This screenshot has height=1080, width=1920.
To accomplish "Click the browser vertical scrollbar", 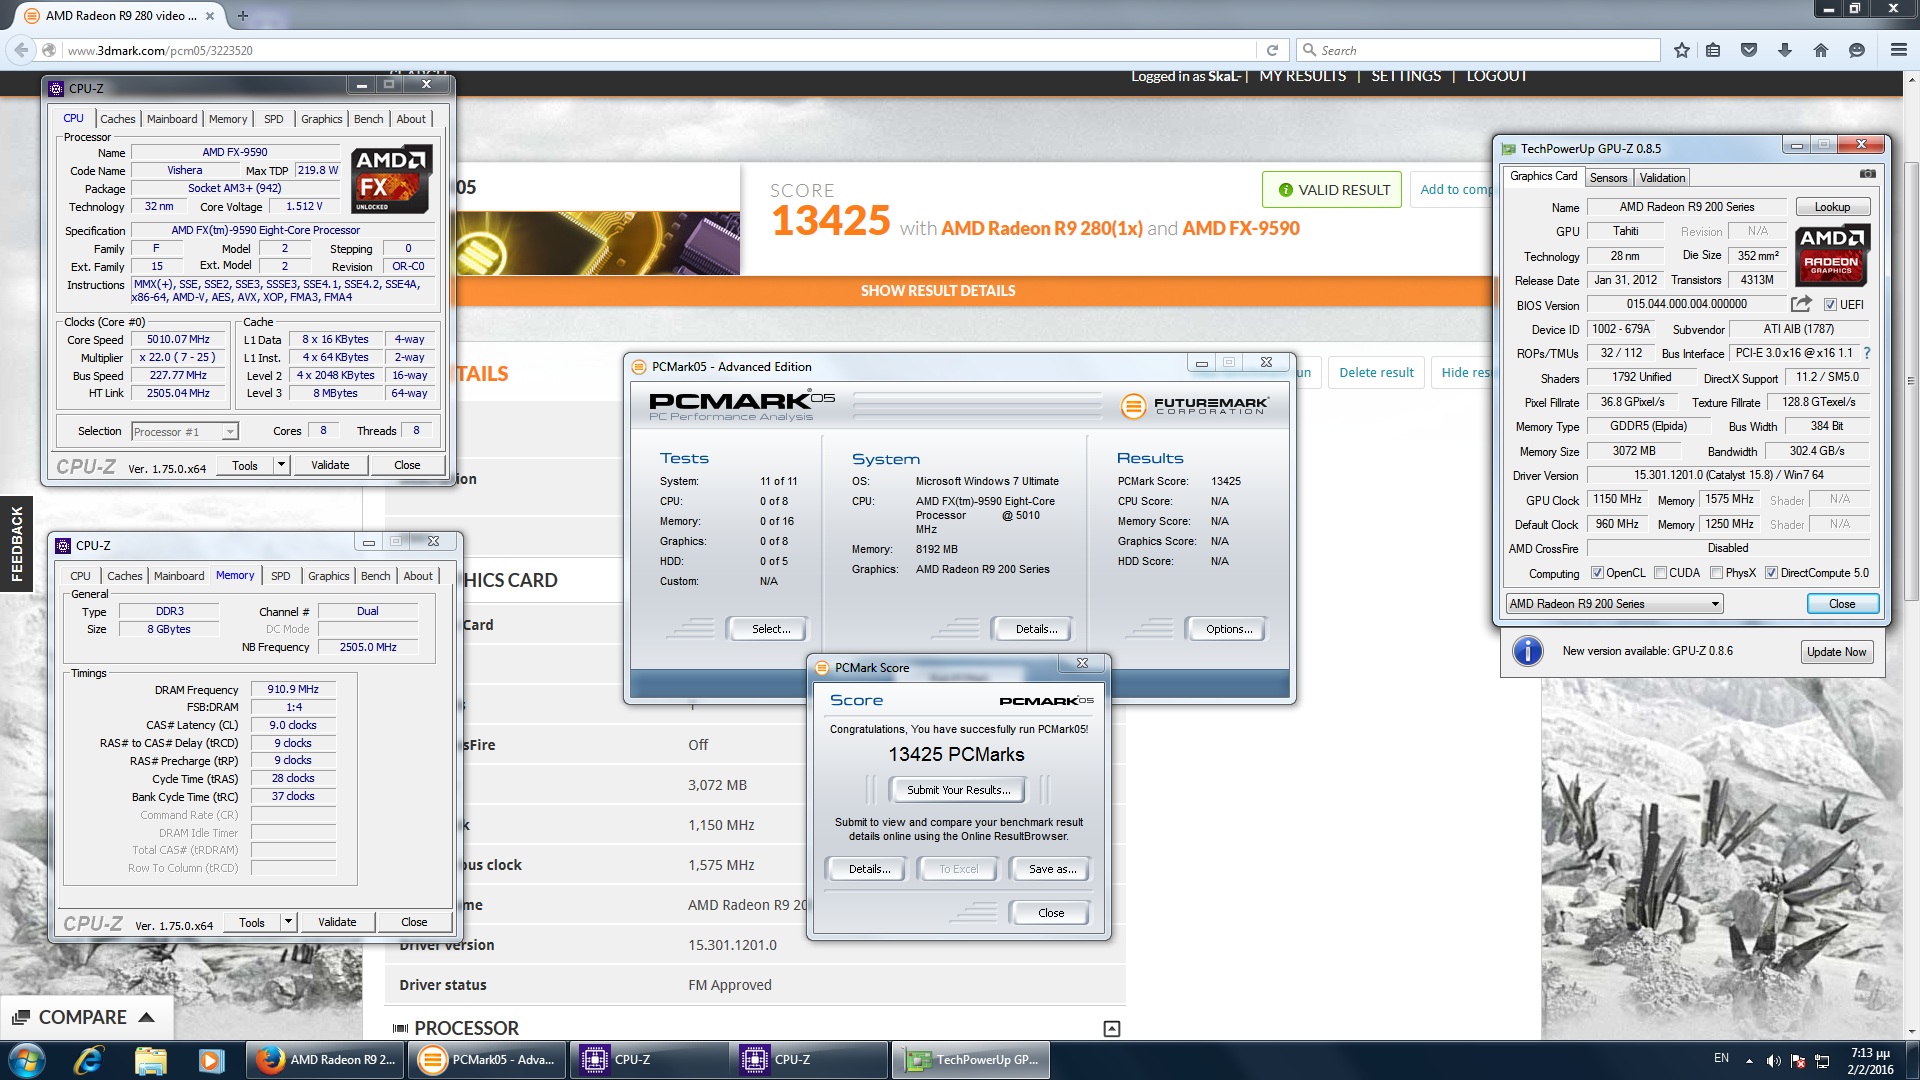I will [x=1911, y=380].
